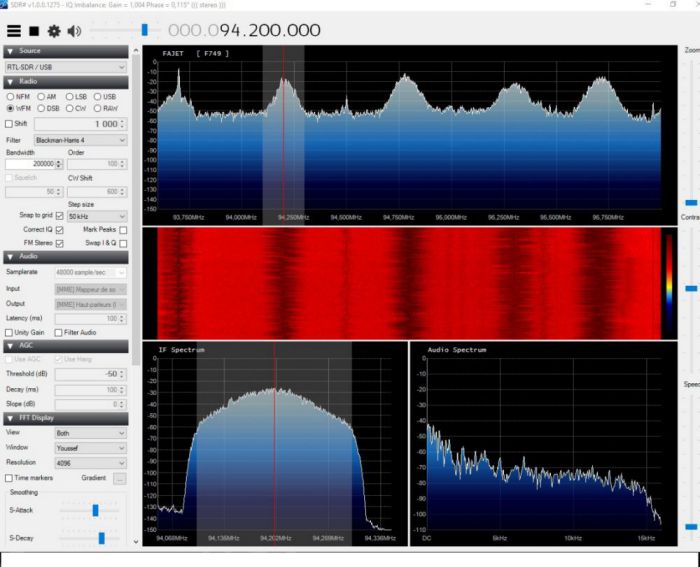The width and height of the screenshot is (700, 567).
Task: Toggle the FM Stereo checkbox
Action: (59, 243)
